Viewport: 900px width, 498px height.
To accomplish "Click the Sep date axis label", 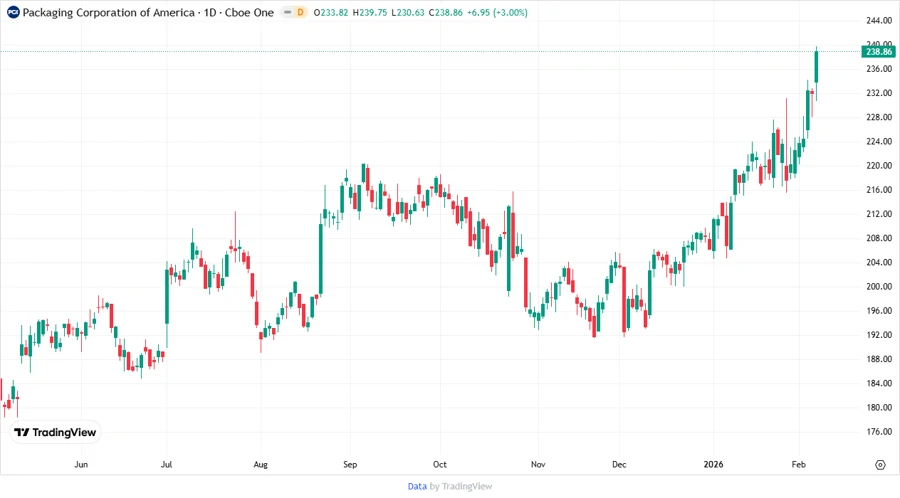I will tap(350, 465).
